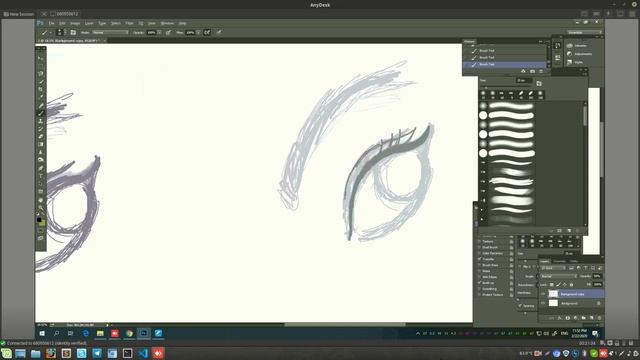Viewport: 640px width, 360px height.
Task: Open the Layer menu
Action: coord(89,23)
